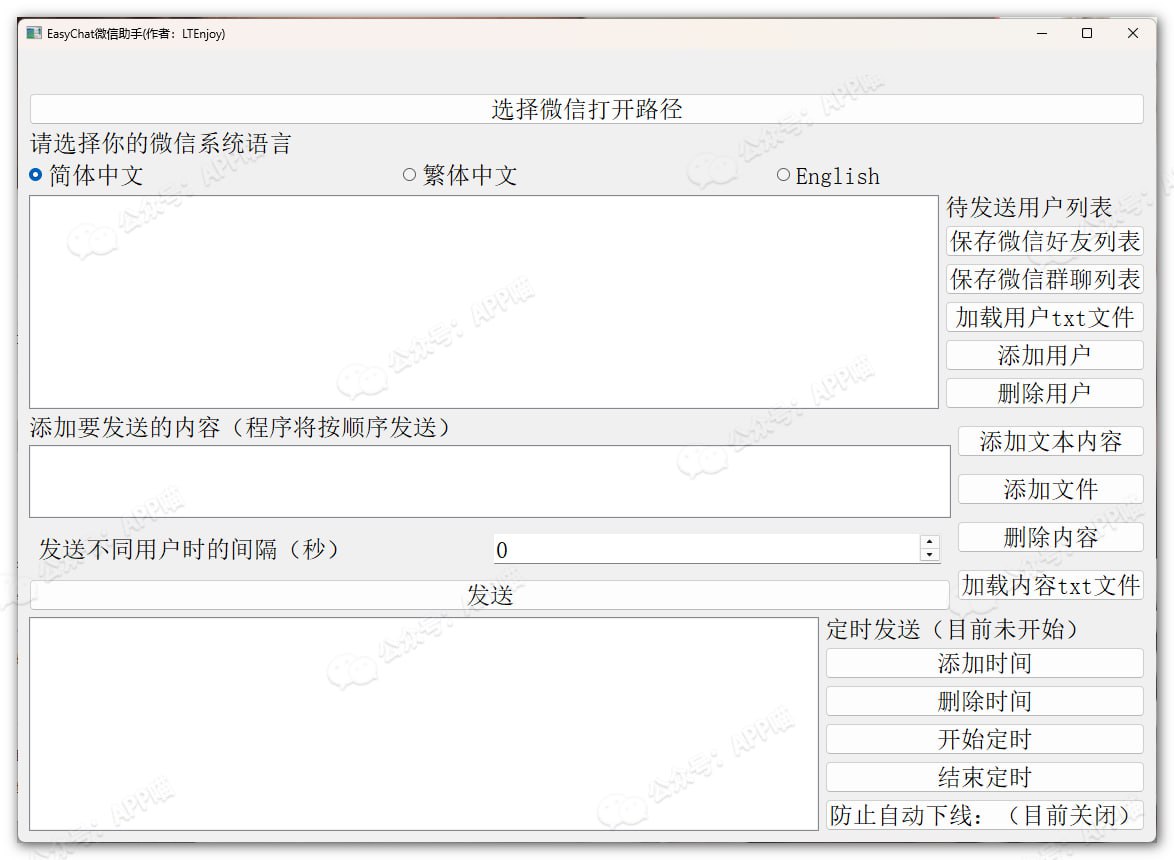Click 保存微信好友列表 button
The image size is (1174, 860).
(1044, 242)
